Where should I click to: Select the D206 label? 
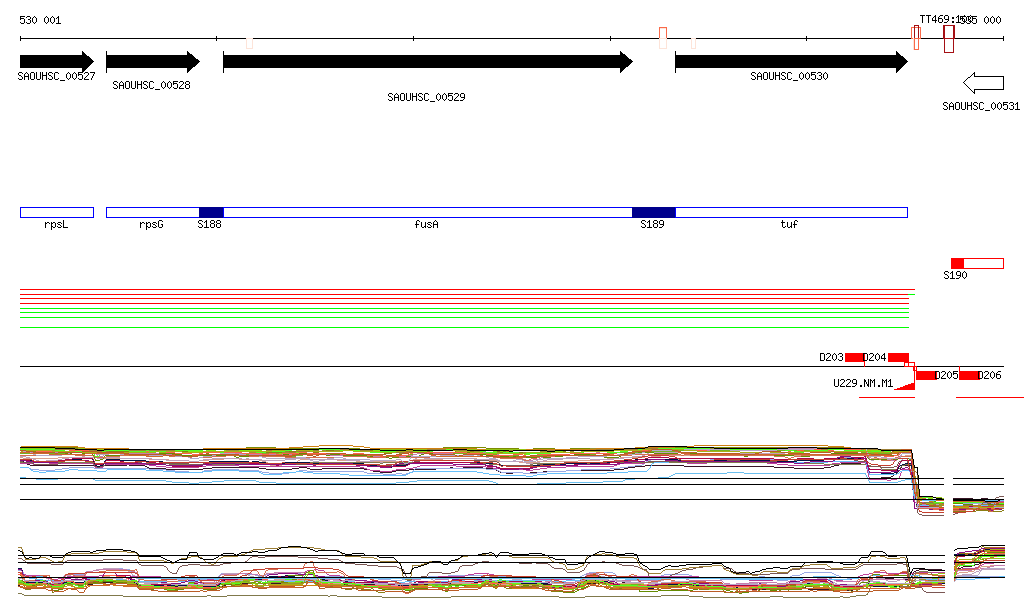click(x=990, y=376)
